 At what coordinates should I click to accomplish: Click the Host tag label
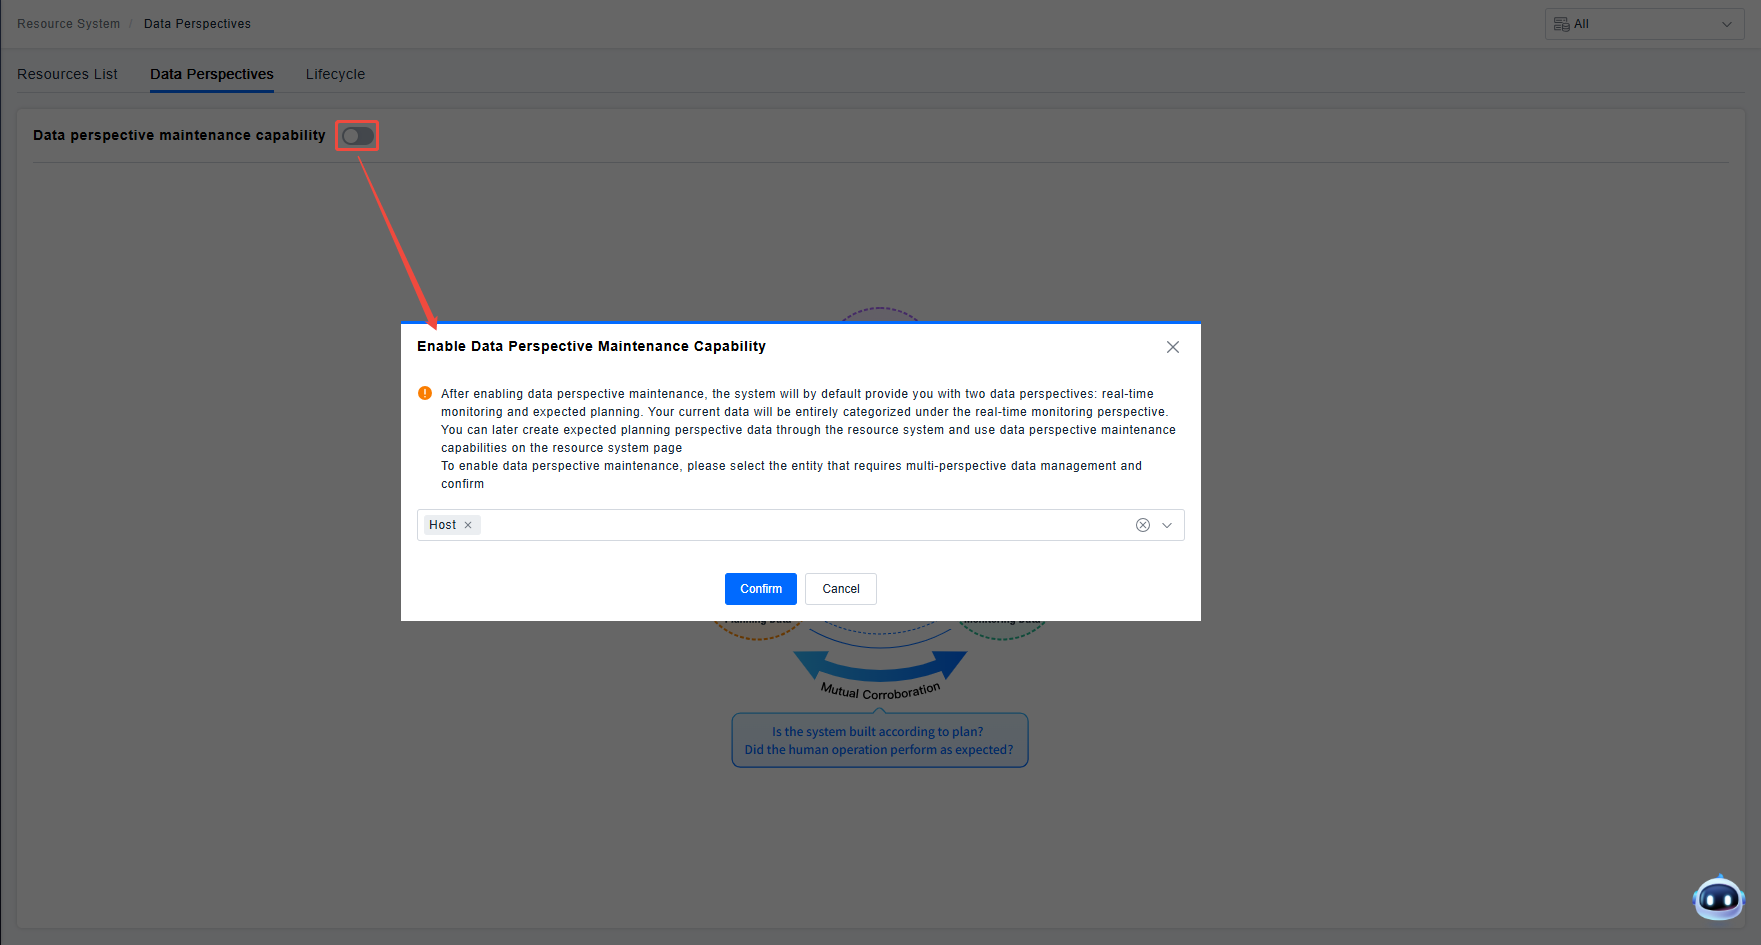click(442, 525)
